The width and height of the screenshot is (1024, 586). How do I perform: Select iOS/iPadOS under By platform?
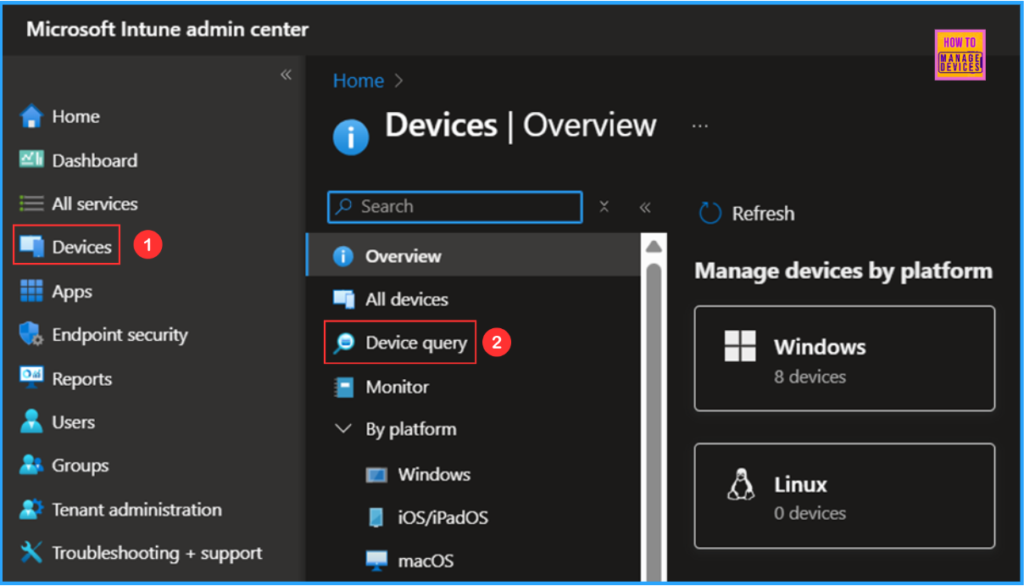click(x=443, y=517)
